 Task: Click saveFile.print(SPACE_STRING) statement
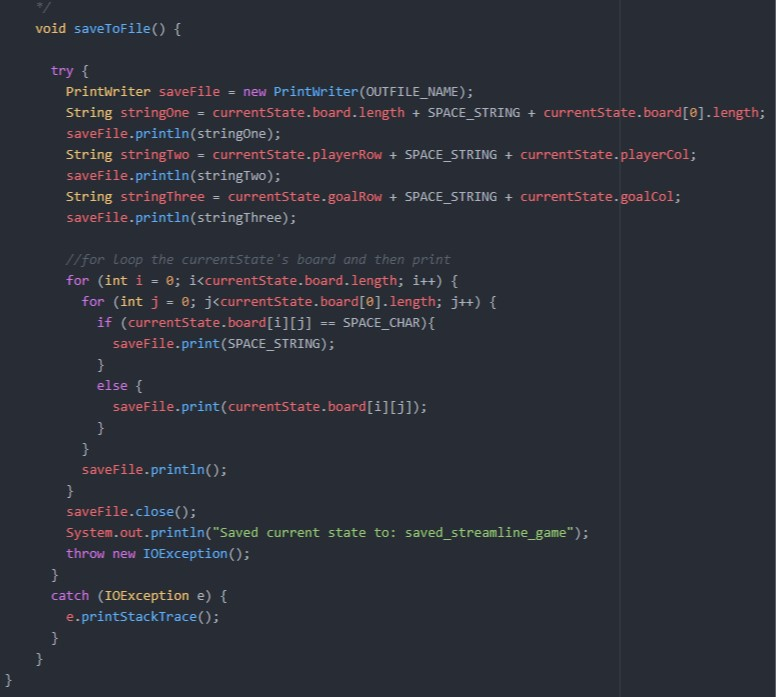pyautogui.click(x=223, y=344)
